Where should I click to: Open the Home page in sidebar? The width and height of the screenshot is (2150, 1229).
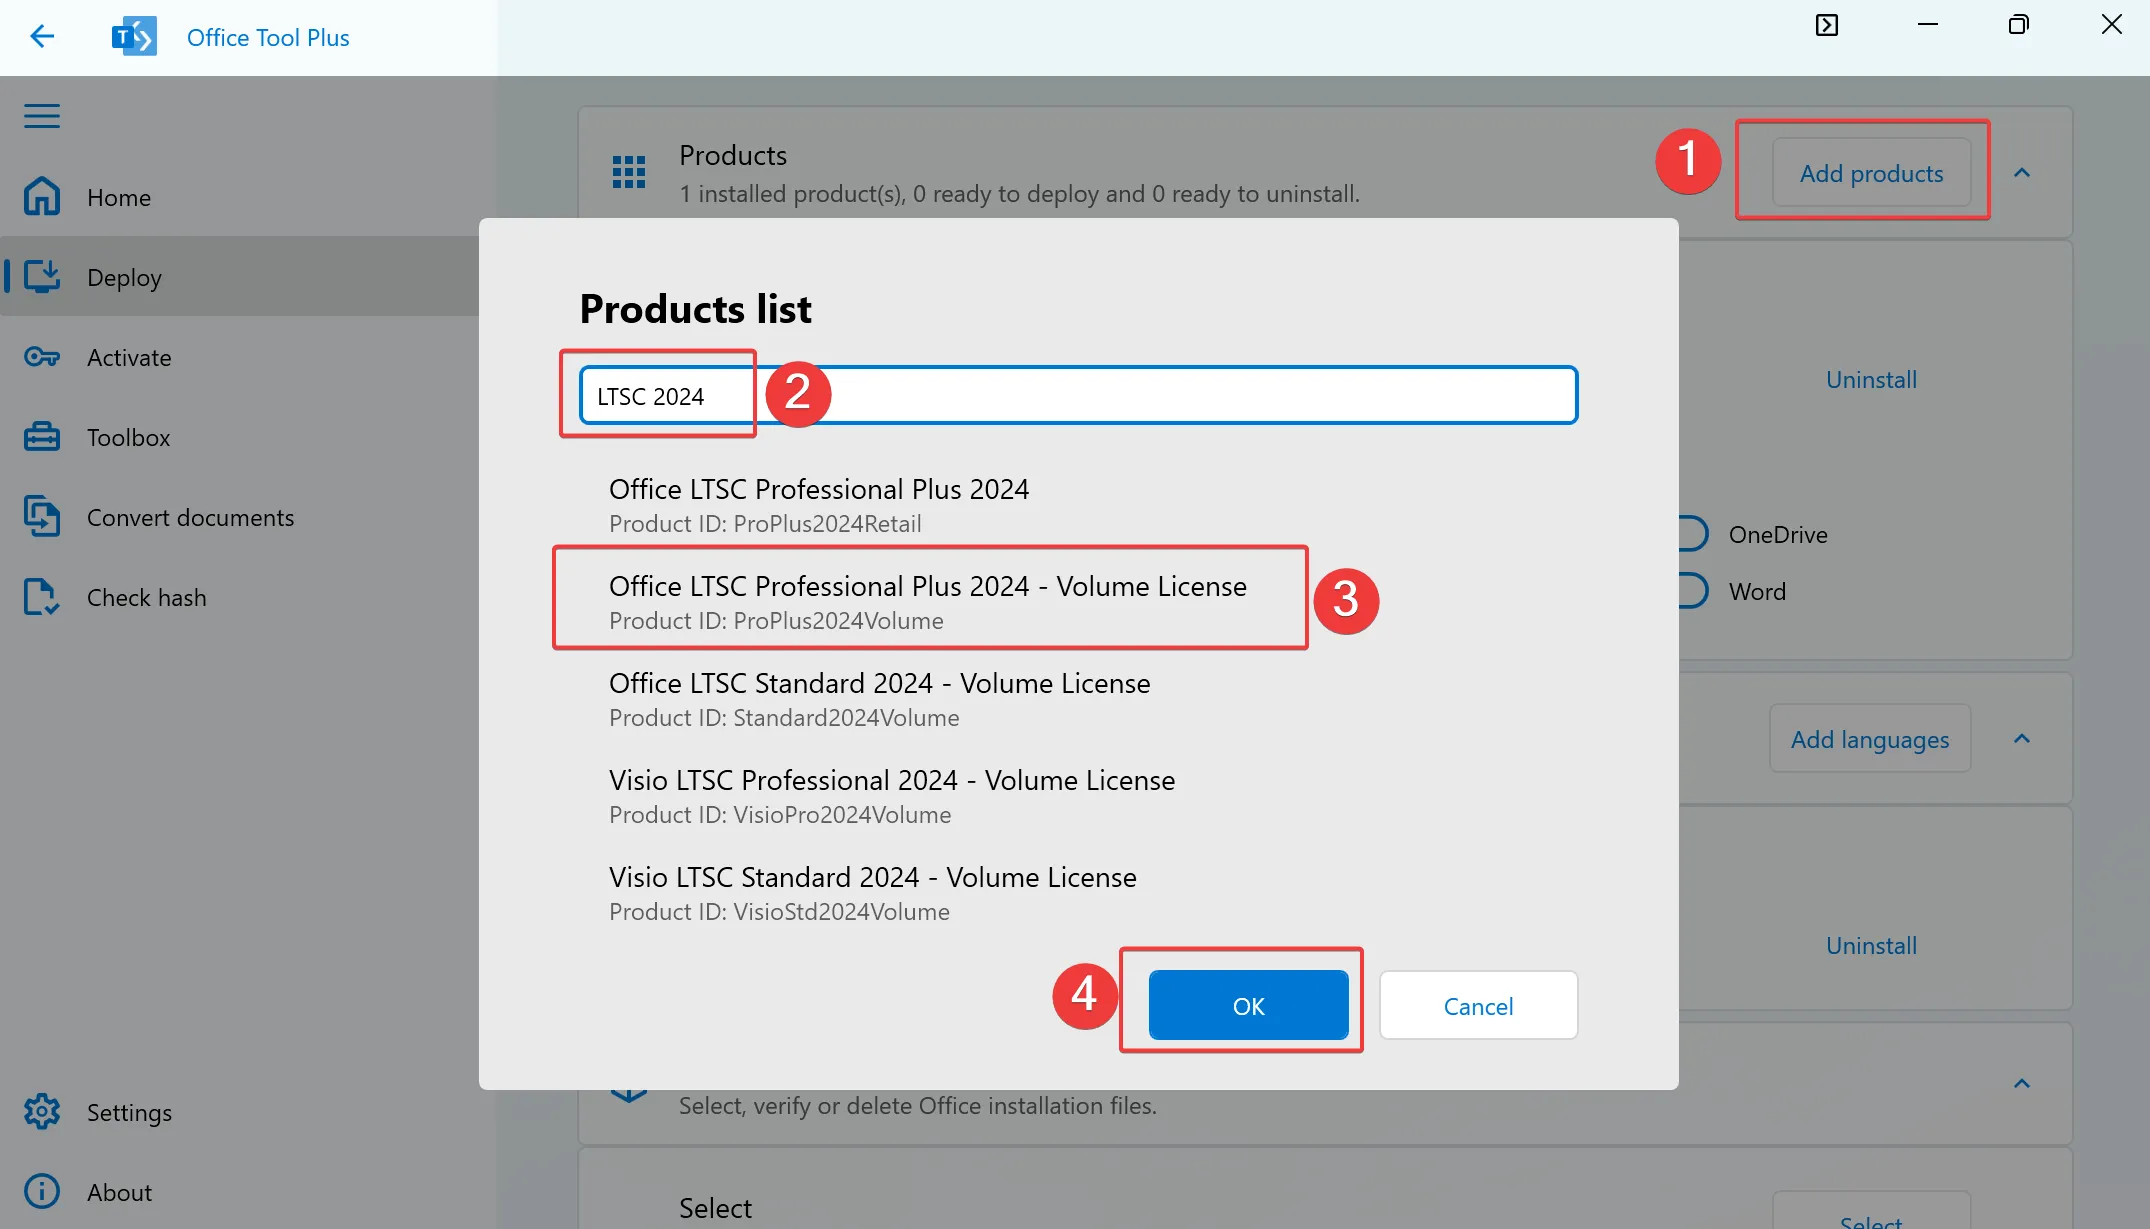(118, 197)
